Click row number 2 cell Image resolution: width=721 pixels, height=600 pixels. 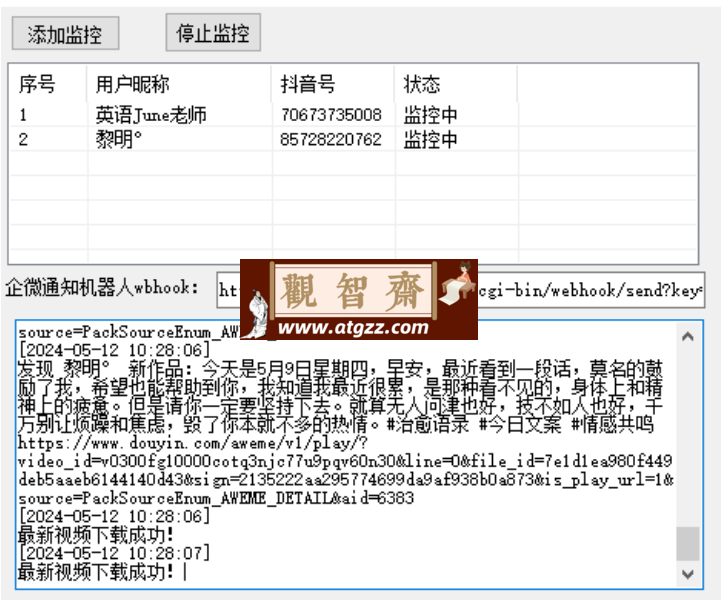tap(23, 139)
